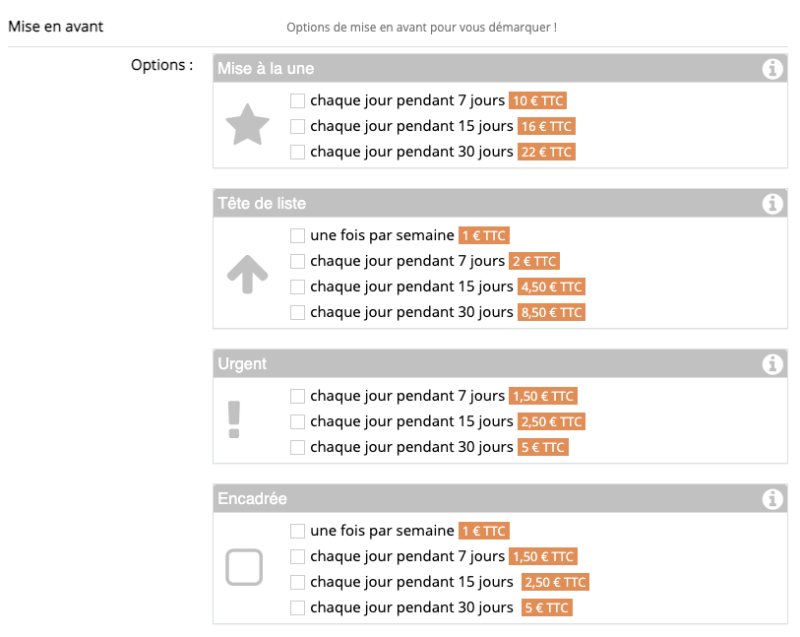
Task: Tick Encadrée une fois par semaine
Action: click(x=297, y=531)
